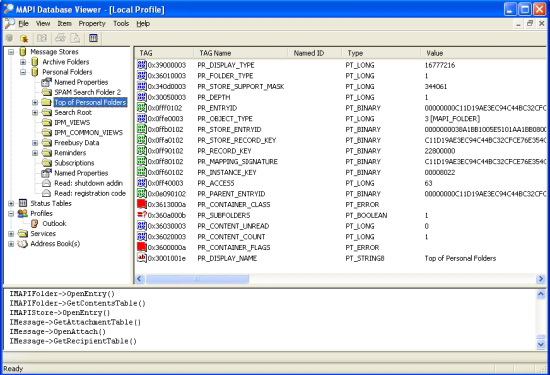Click the first Named Properties icon under Personal Folders
The height and width of the screenshot is (375, 550).
point(46,82)
